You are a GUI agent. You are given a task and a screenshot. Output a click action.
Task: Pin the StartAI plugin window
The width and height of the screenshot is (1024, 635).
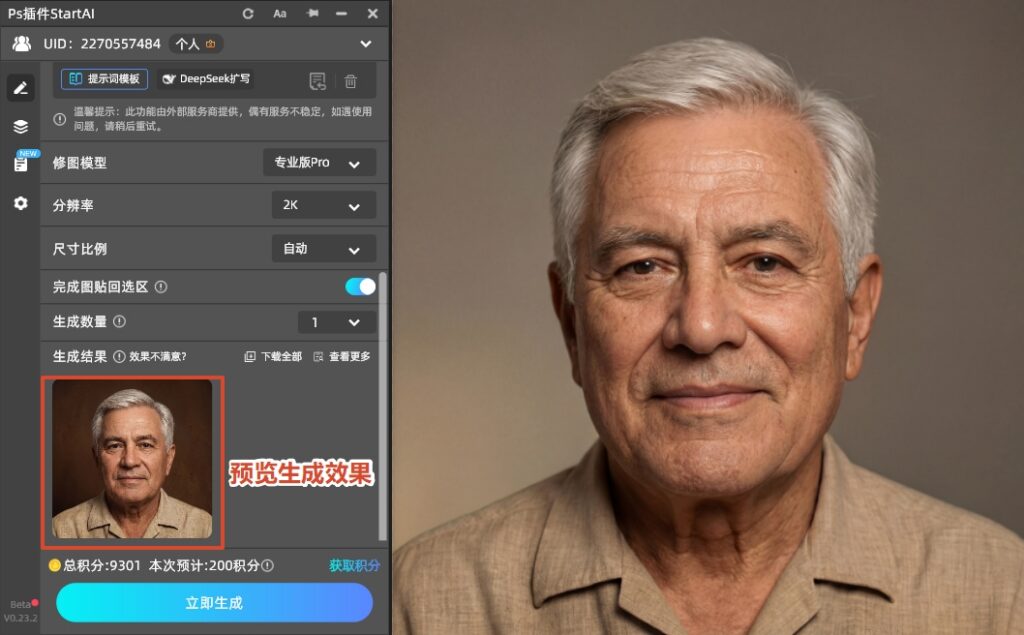311,13
